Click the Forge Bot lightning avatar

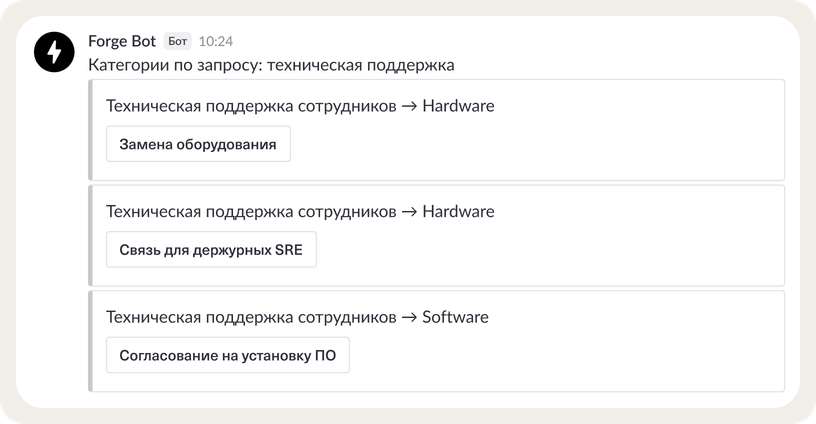54,53
